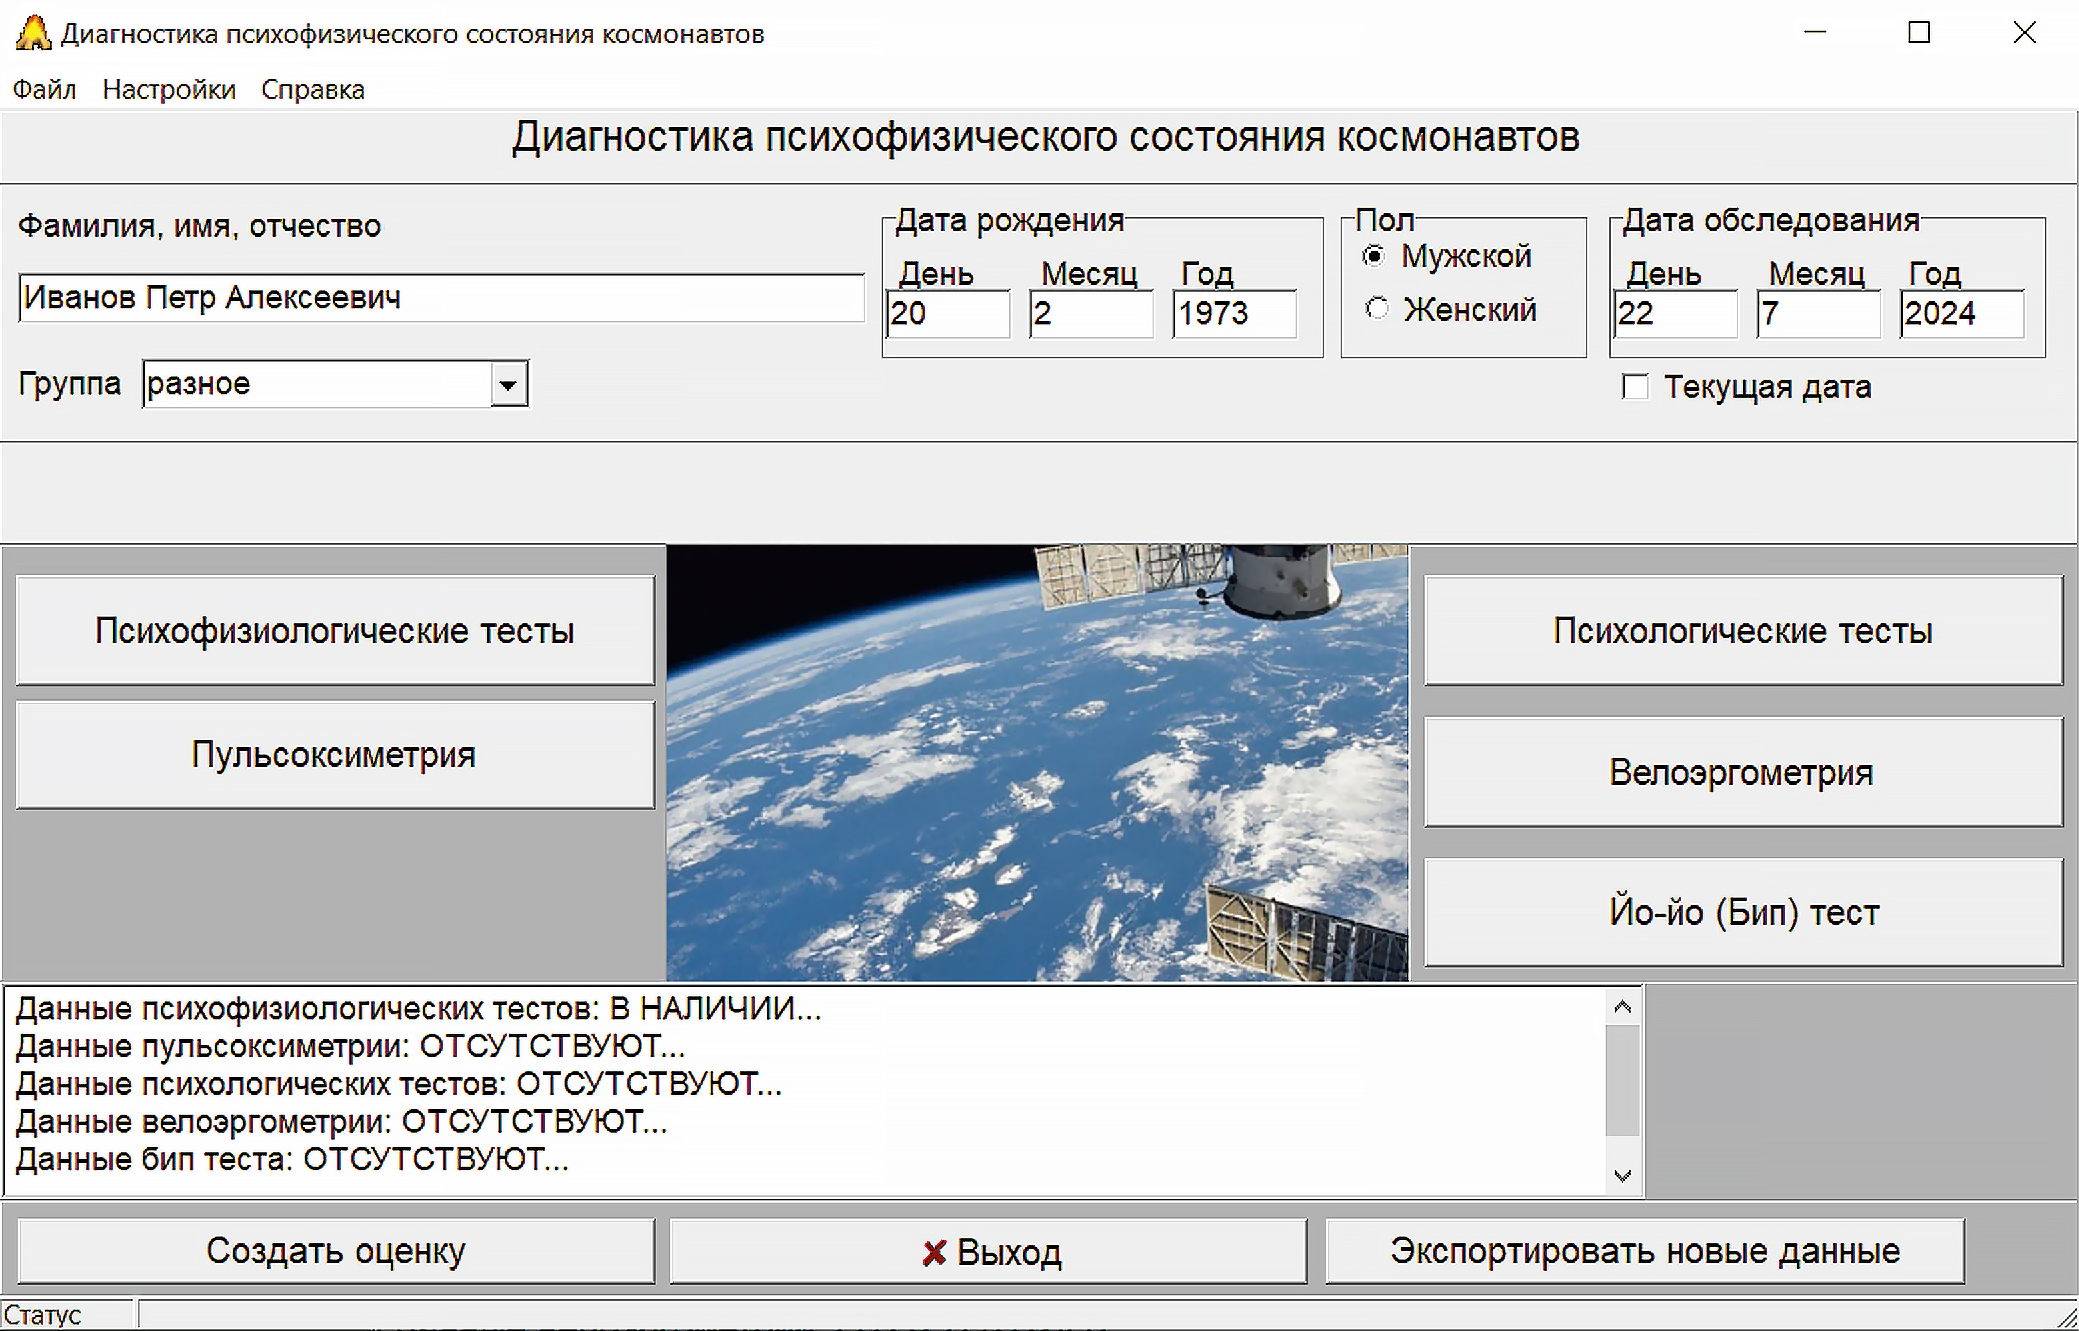The image size is (2079, 1331).
Task: Click the log scrollbar down arrow
Action: (1622, 1176)
